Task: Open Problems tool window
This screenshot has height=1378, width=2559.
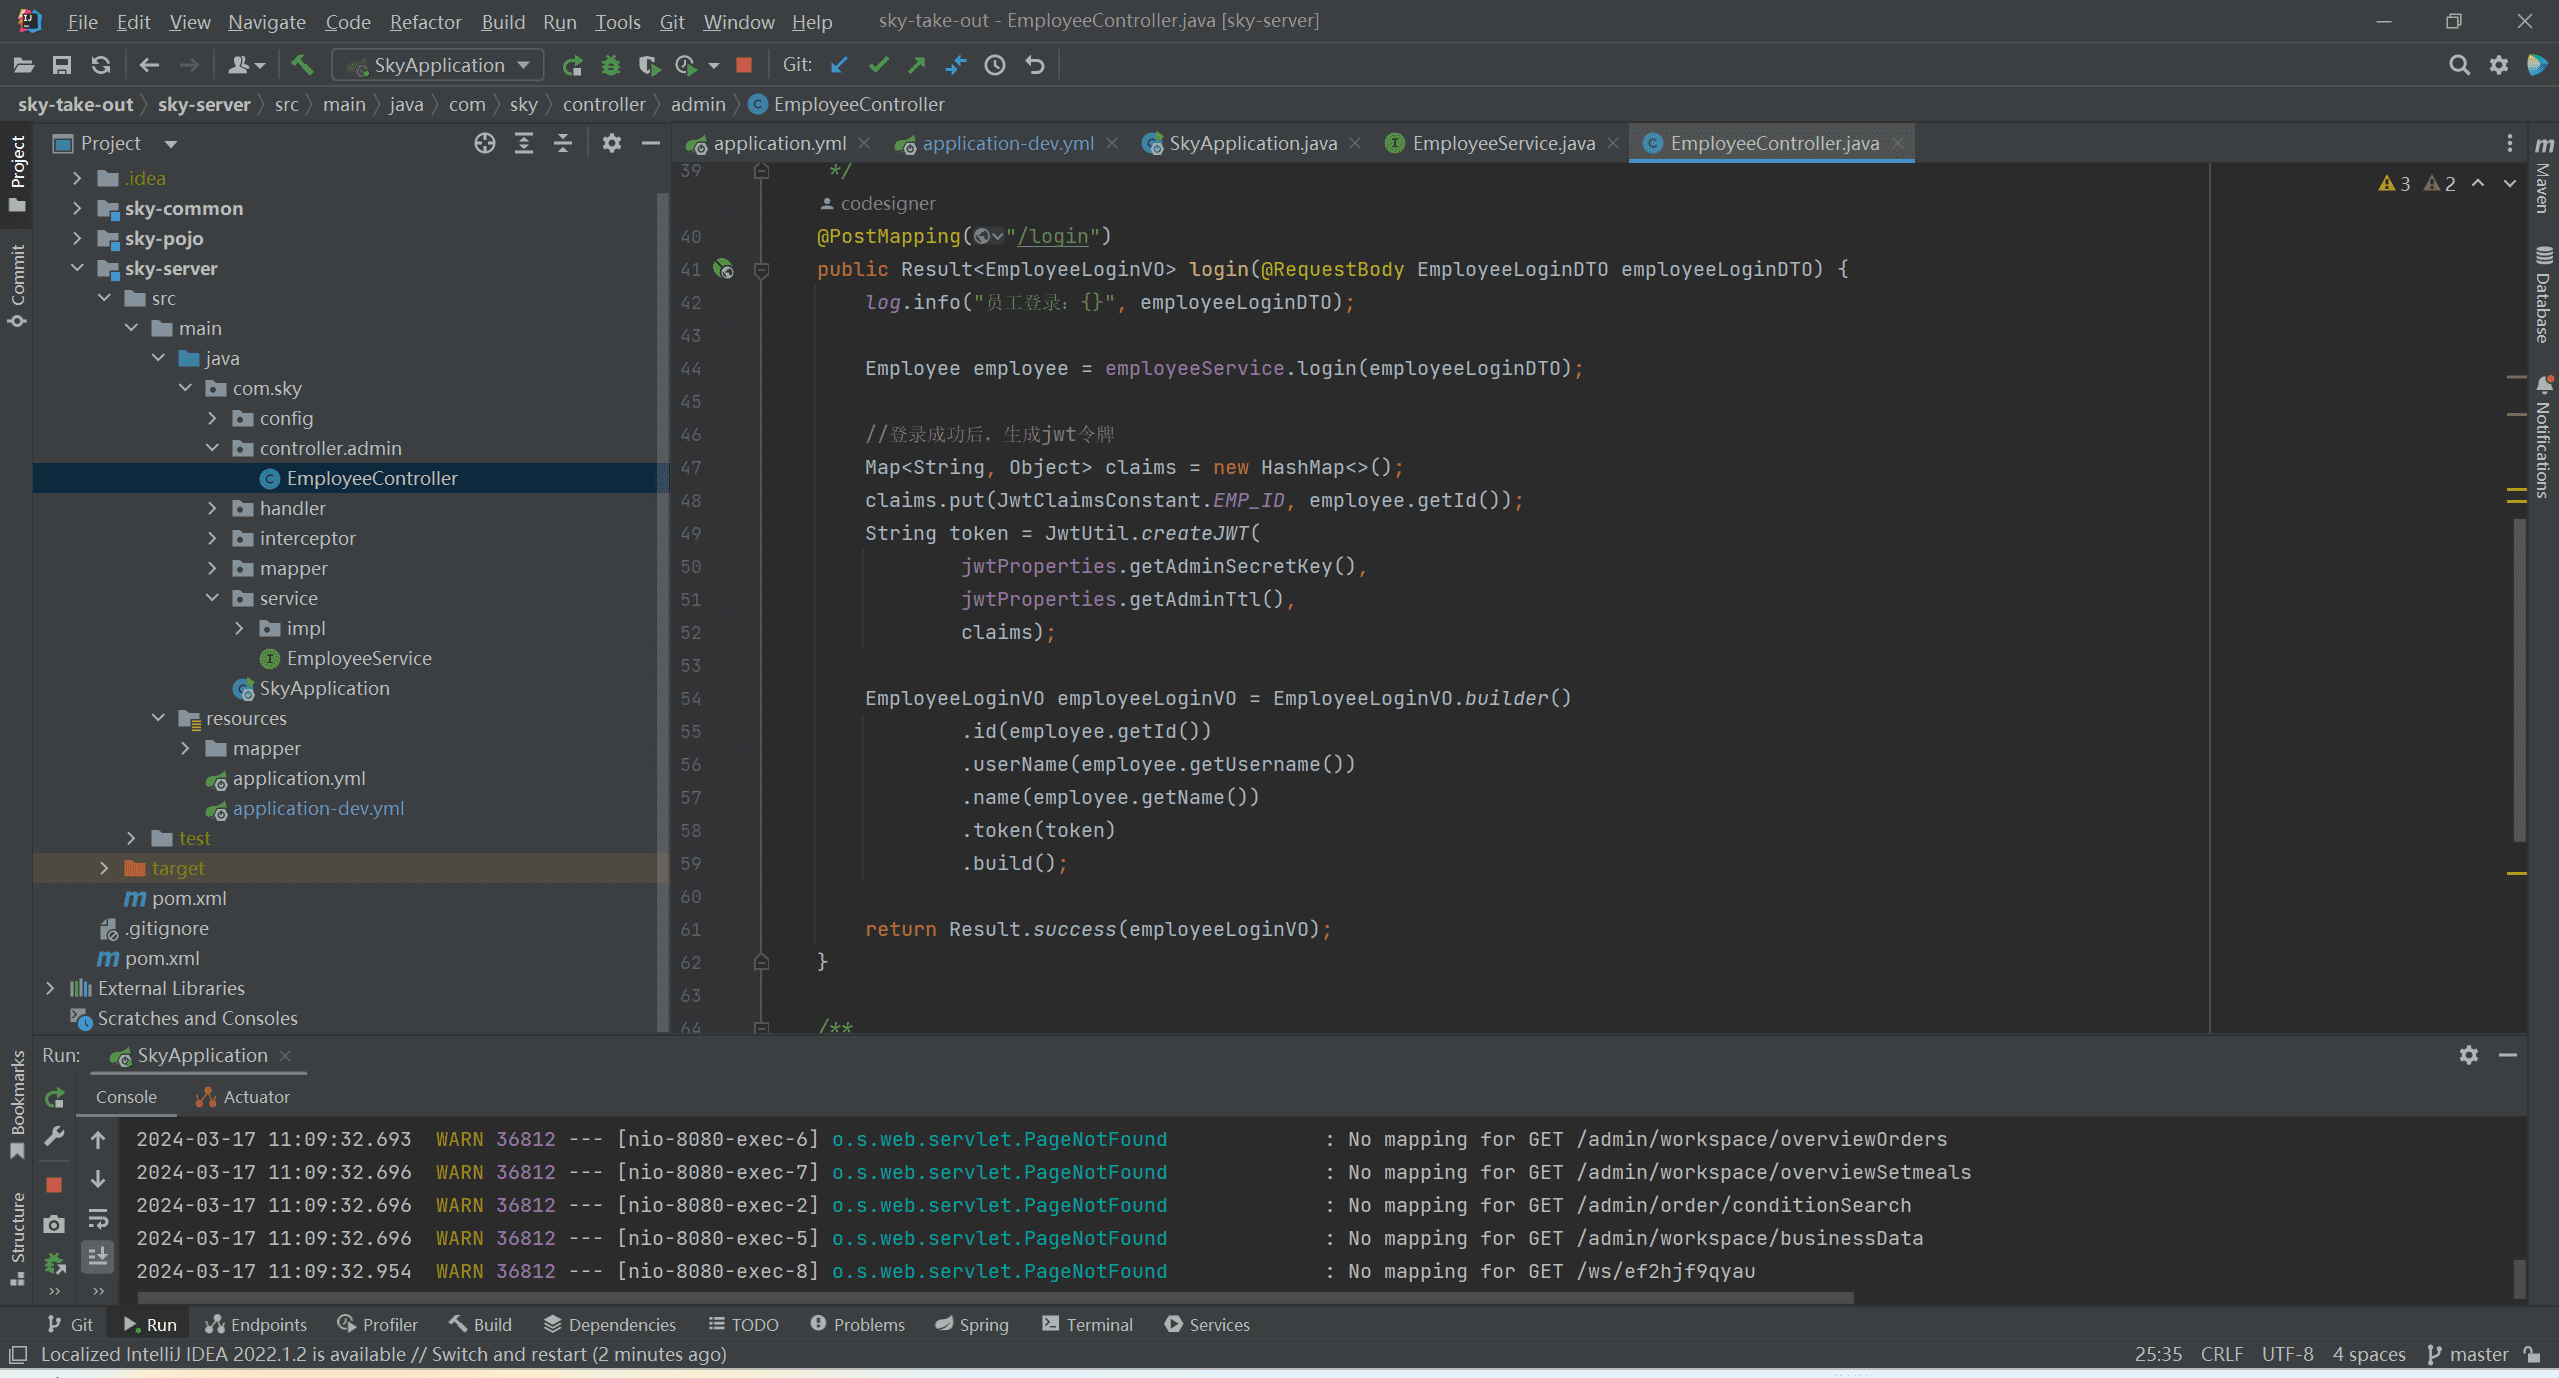Action: pyautogui.click(x=857, y=1324)
